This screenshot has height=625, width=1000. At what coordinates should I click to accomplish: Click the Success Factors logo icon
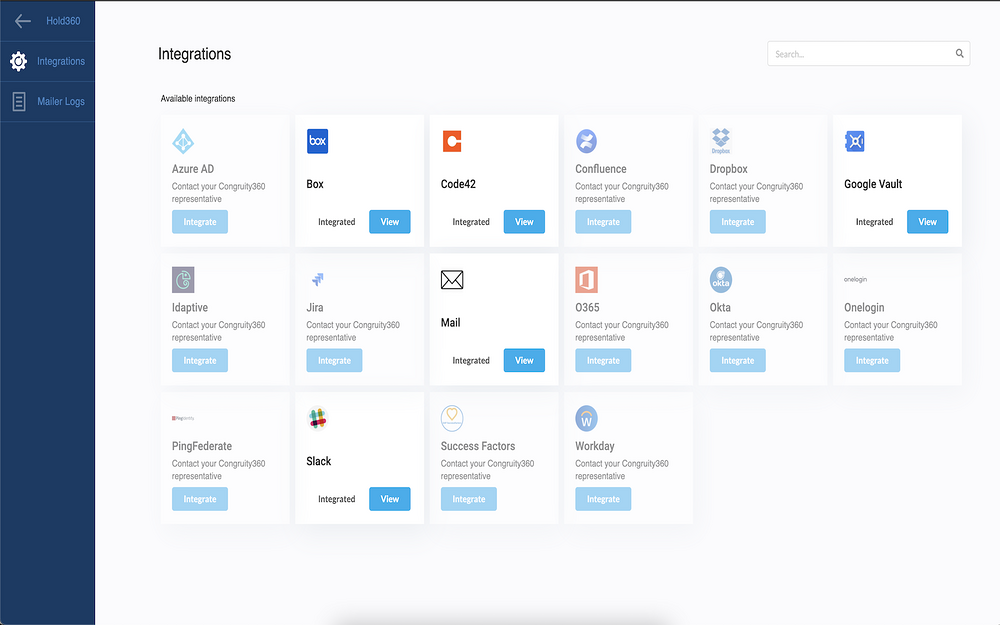pyautogui.click(x=452, y=418)
